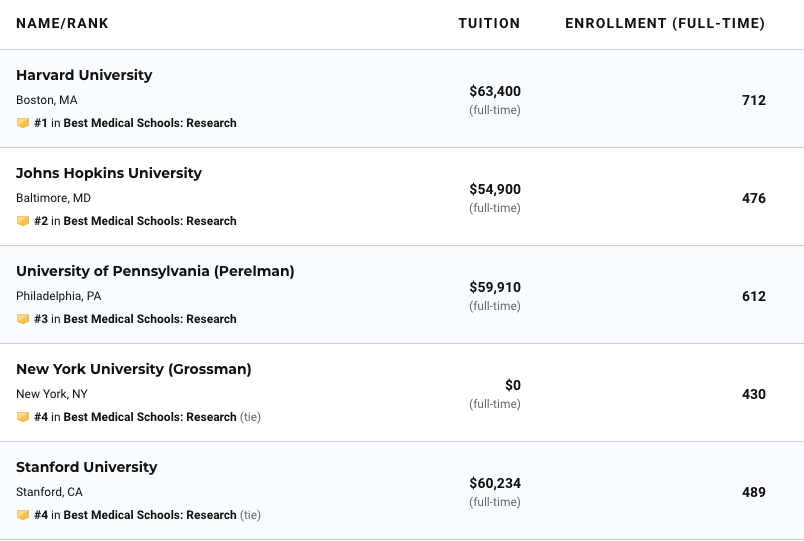Click the badge icon in New York University row

pyautogui.click(x=23, y=417)
